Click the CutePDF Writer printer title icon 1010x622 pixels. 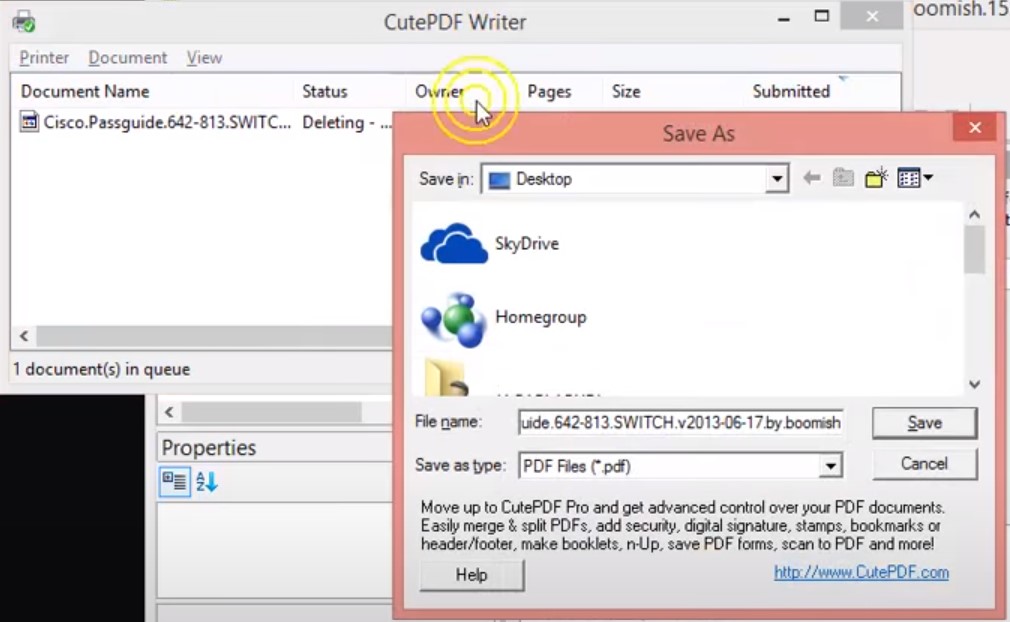click(24, 21)
